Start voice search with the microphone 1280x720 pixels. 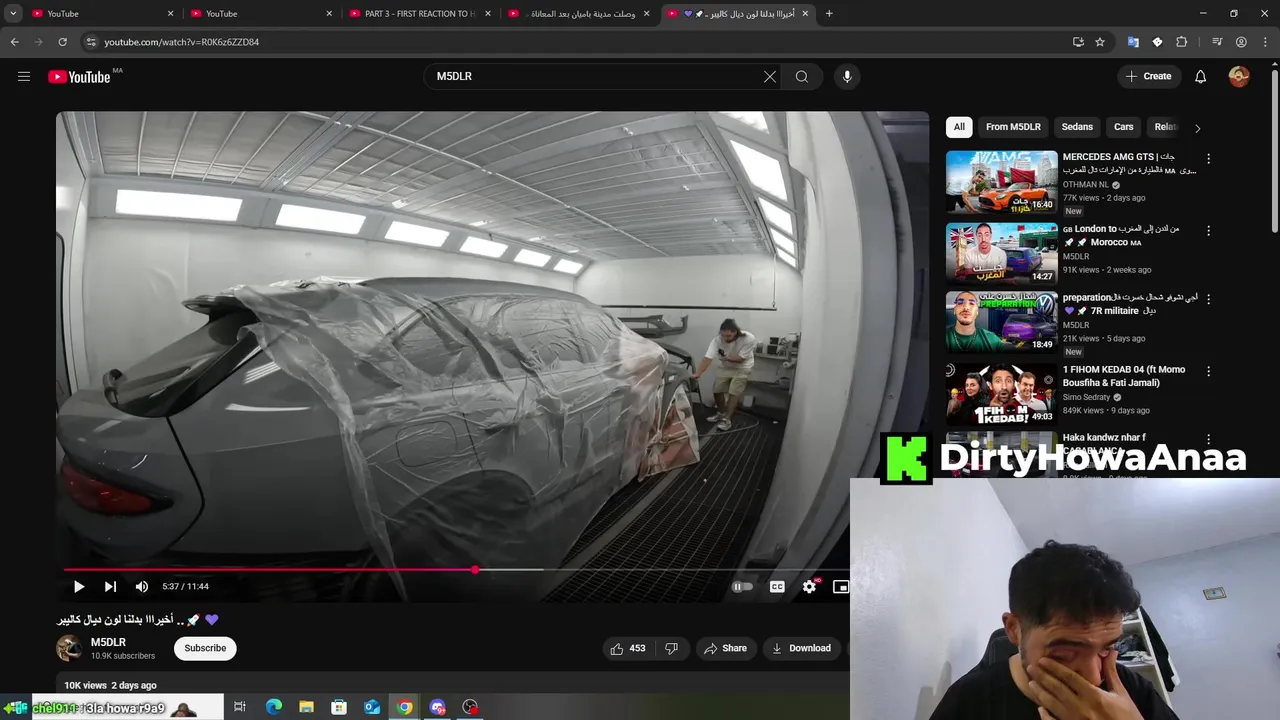[847, 76]
